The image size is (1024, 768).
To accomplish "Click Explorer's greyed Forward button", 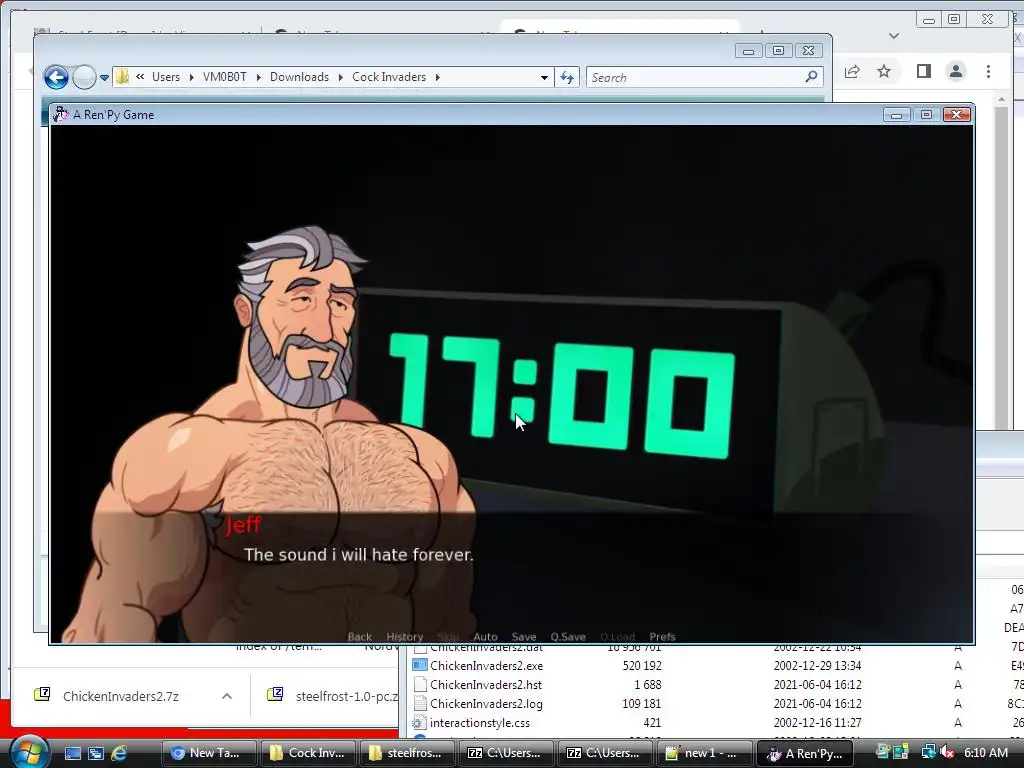I will [84, 77].
